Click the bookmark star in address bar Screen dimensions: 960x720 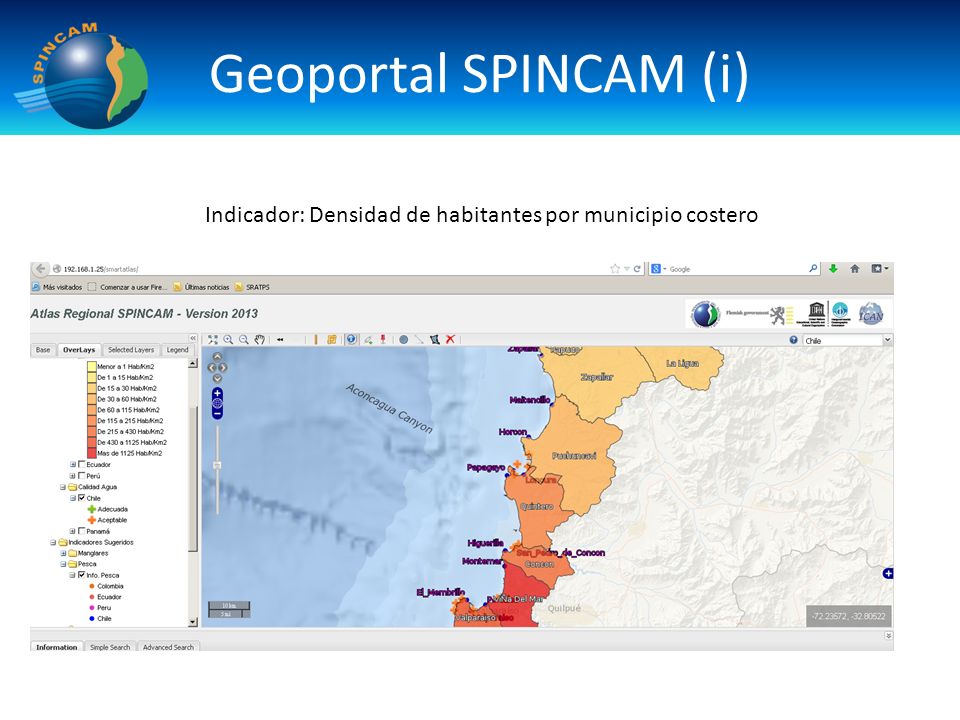[x=615, y=269]
